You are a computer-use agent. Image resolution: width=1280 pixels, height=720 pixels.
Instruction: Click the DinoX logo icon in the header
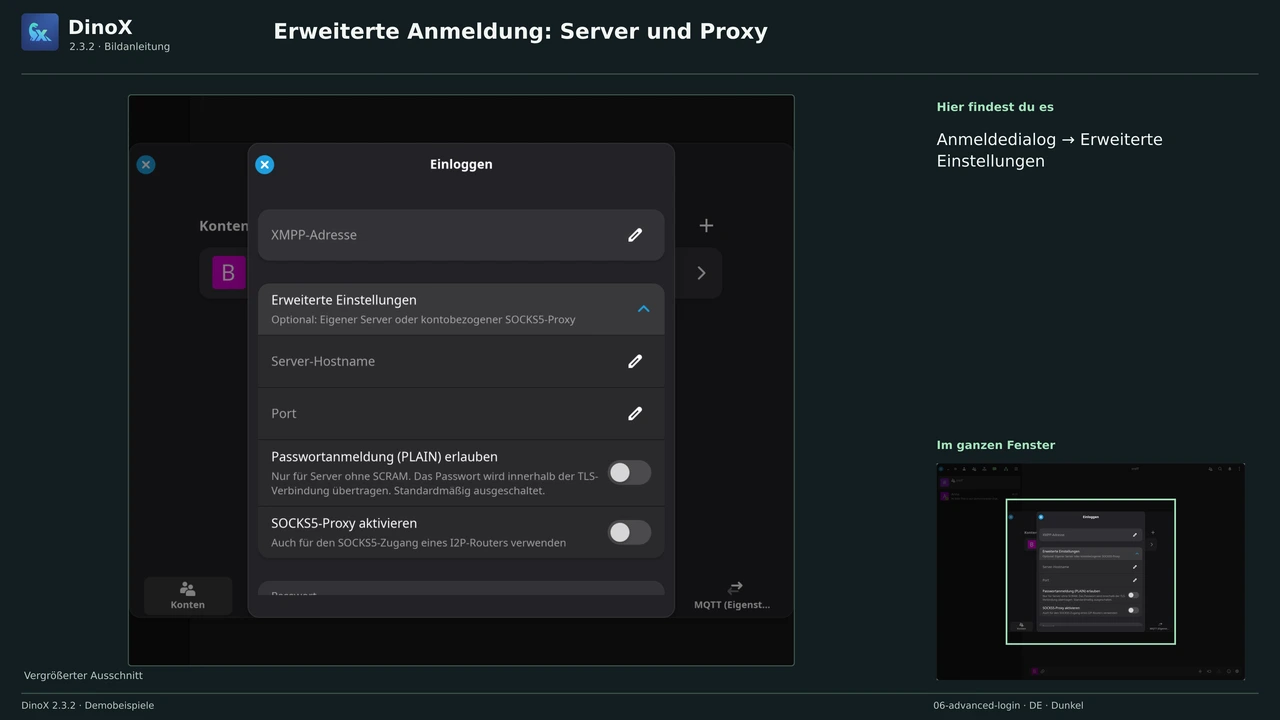tap(40, 32)
